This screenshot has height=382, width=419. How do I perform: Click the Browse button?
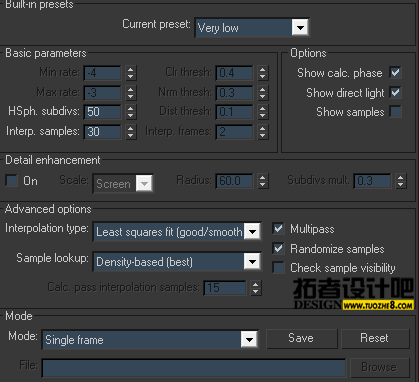(380, 367)
